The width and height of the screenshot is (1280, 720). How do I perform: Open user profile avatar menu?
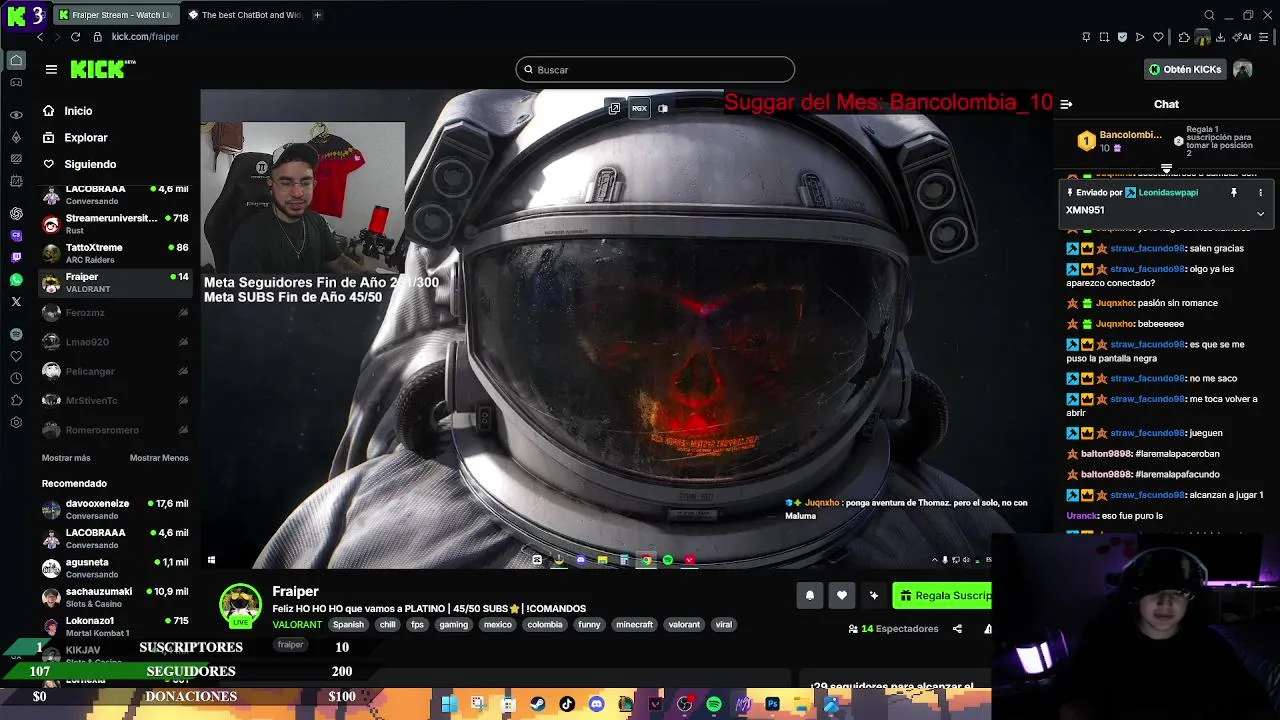point(1242,70)
